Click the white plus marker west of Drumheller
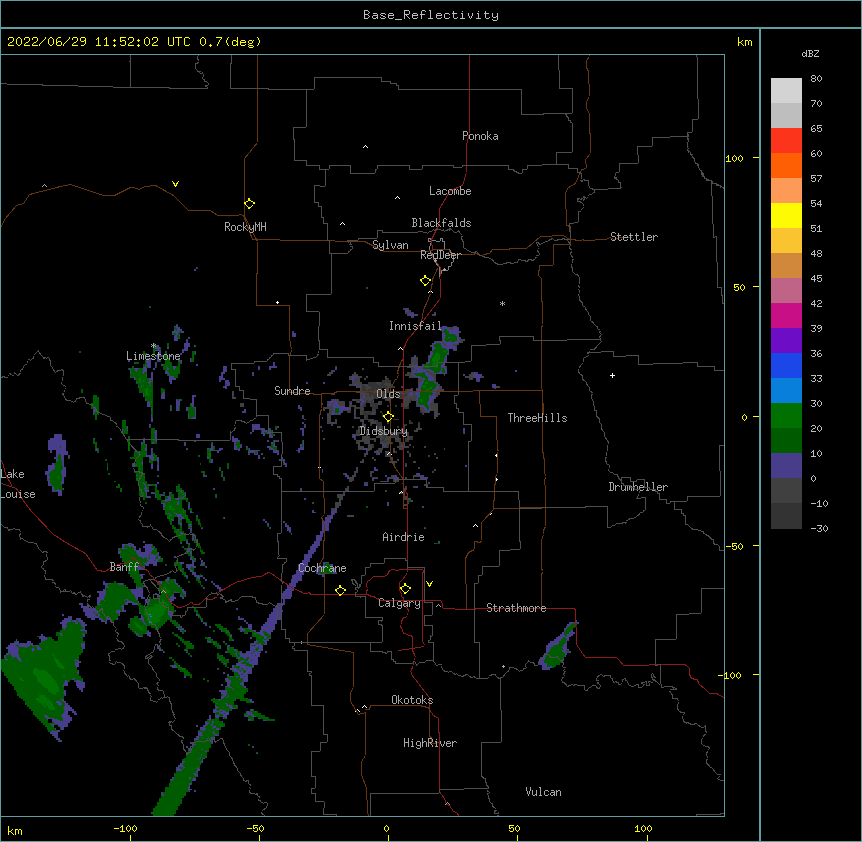Image resolution: width=862 pixels, height=842 pixels. pos(612,375)
